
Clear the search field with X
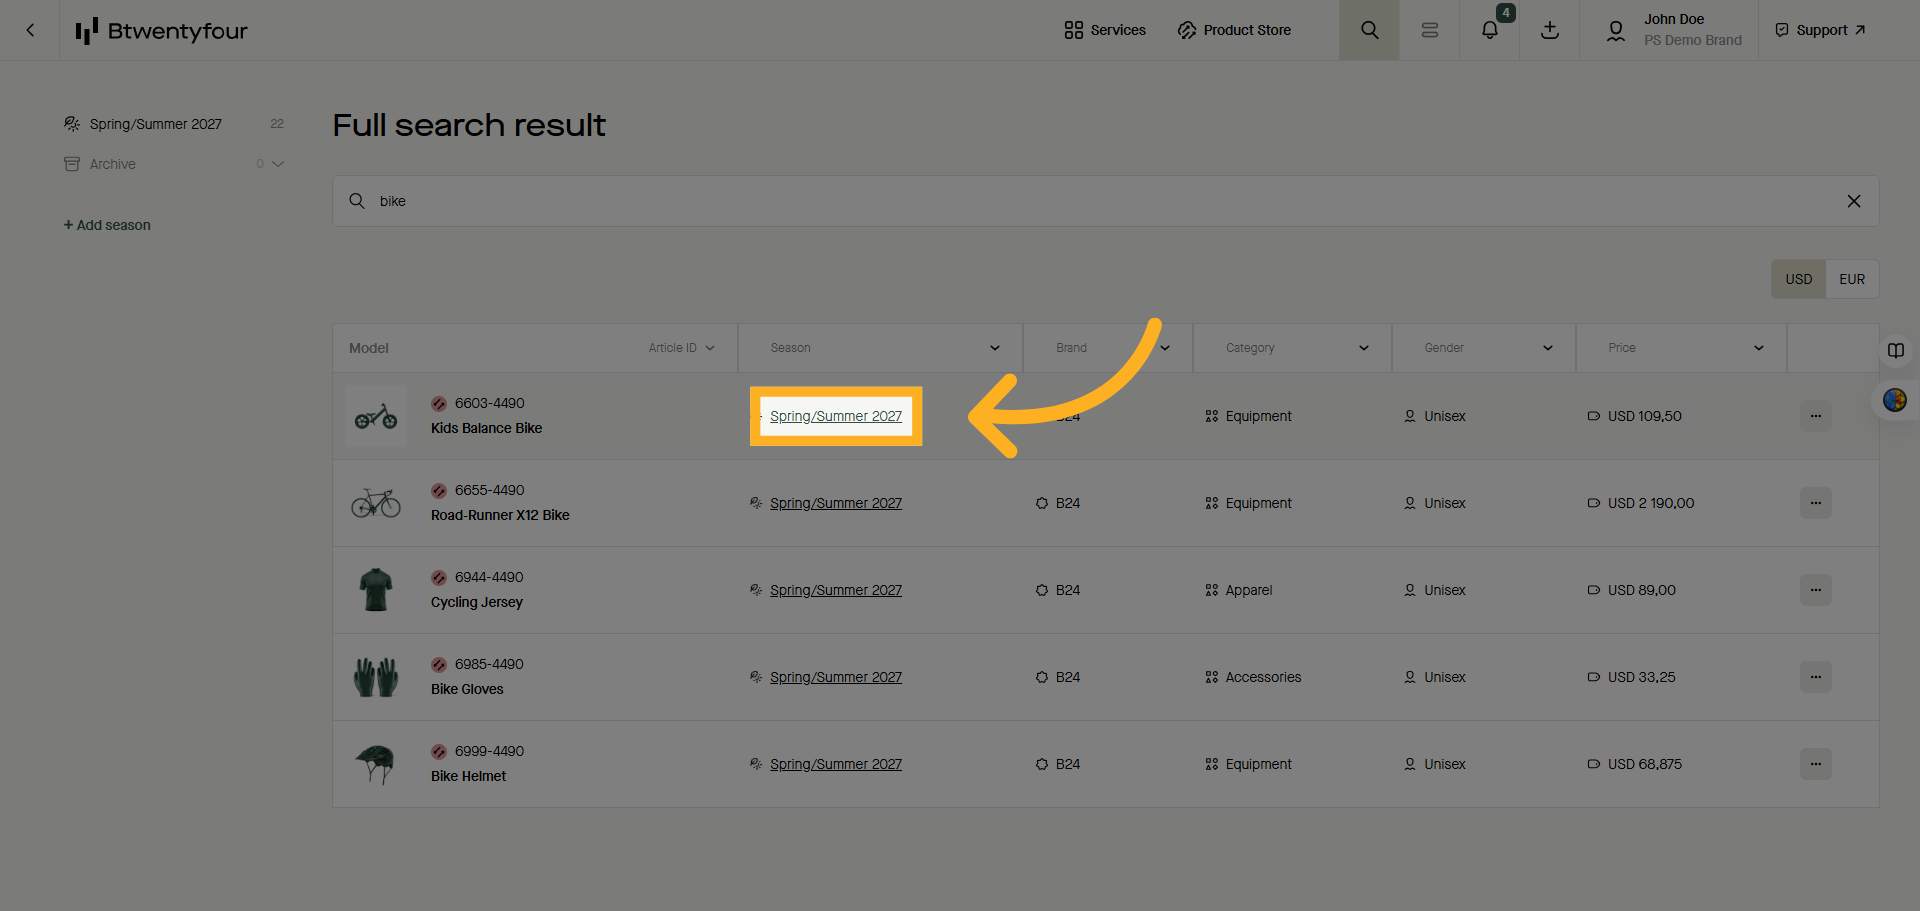tap(1853, 201)
